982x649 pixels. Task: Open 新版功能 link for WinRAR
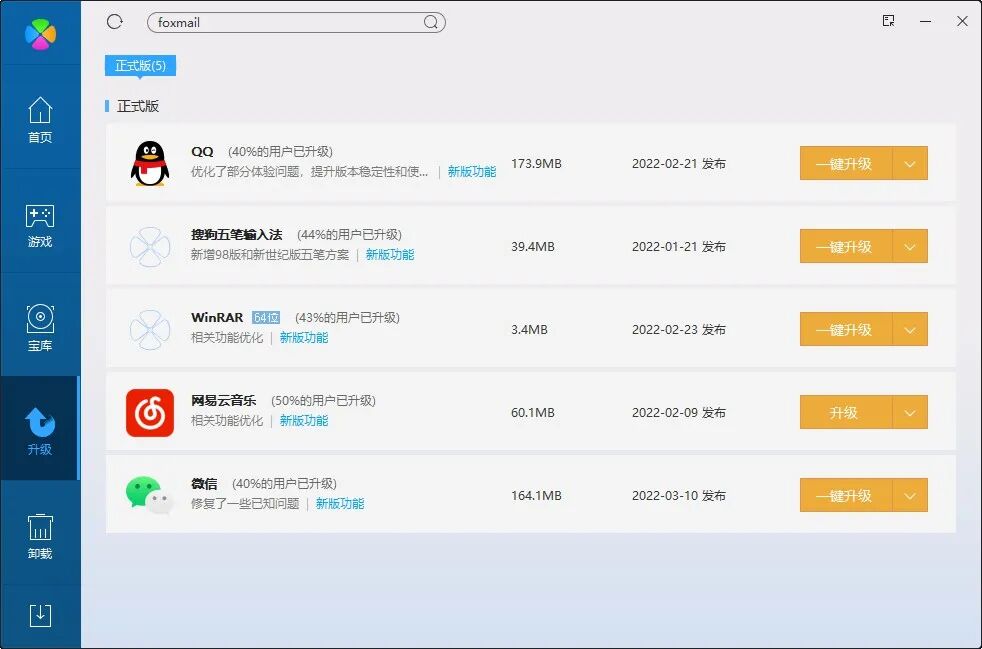click(304, 338)
